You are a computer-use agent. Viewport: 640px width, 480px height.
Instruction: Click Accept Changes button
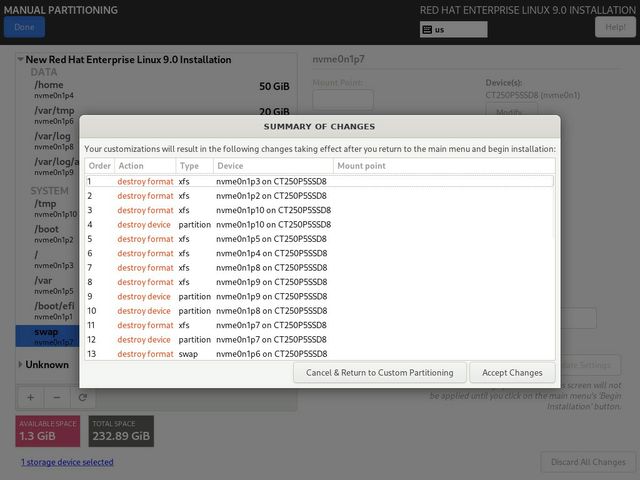click(512, 373)
